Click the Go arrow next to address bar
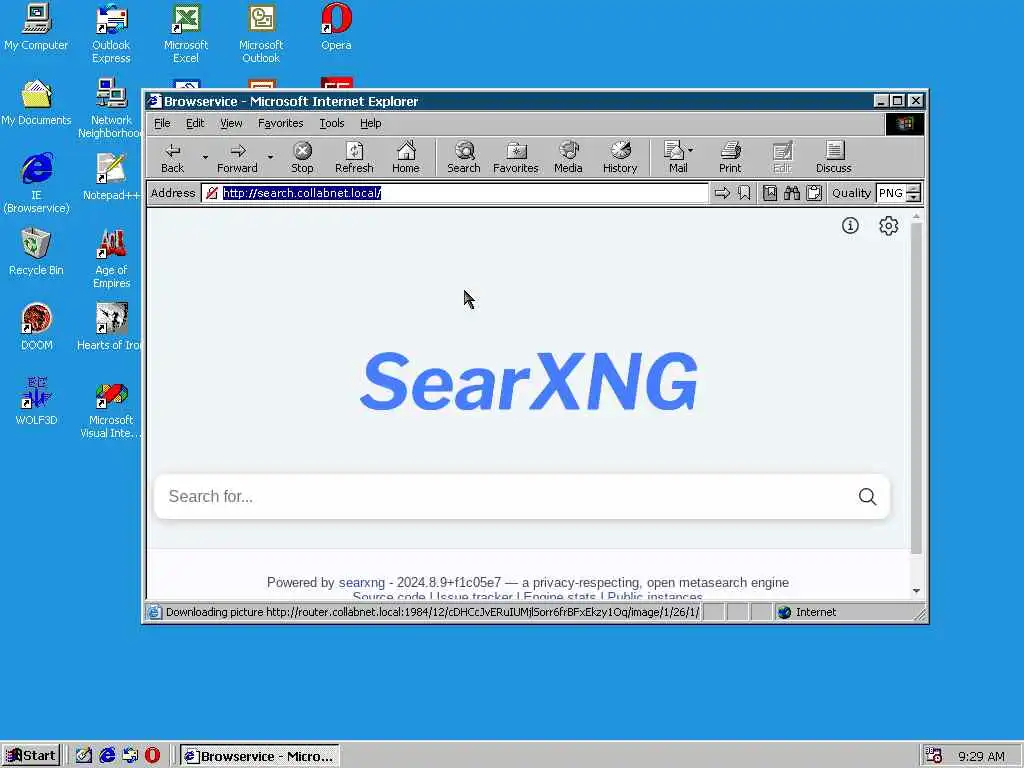Image resolution: width=1024 pixels, height=768 pixels. click(x=722, y=193)
